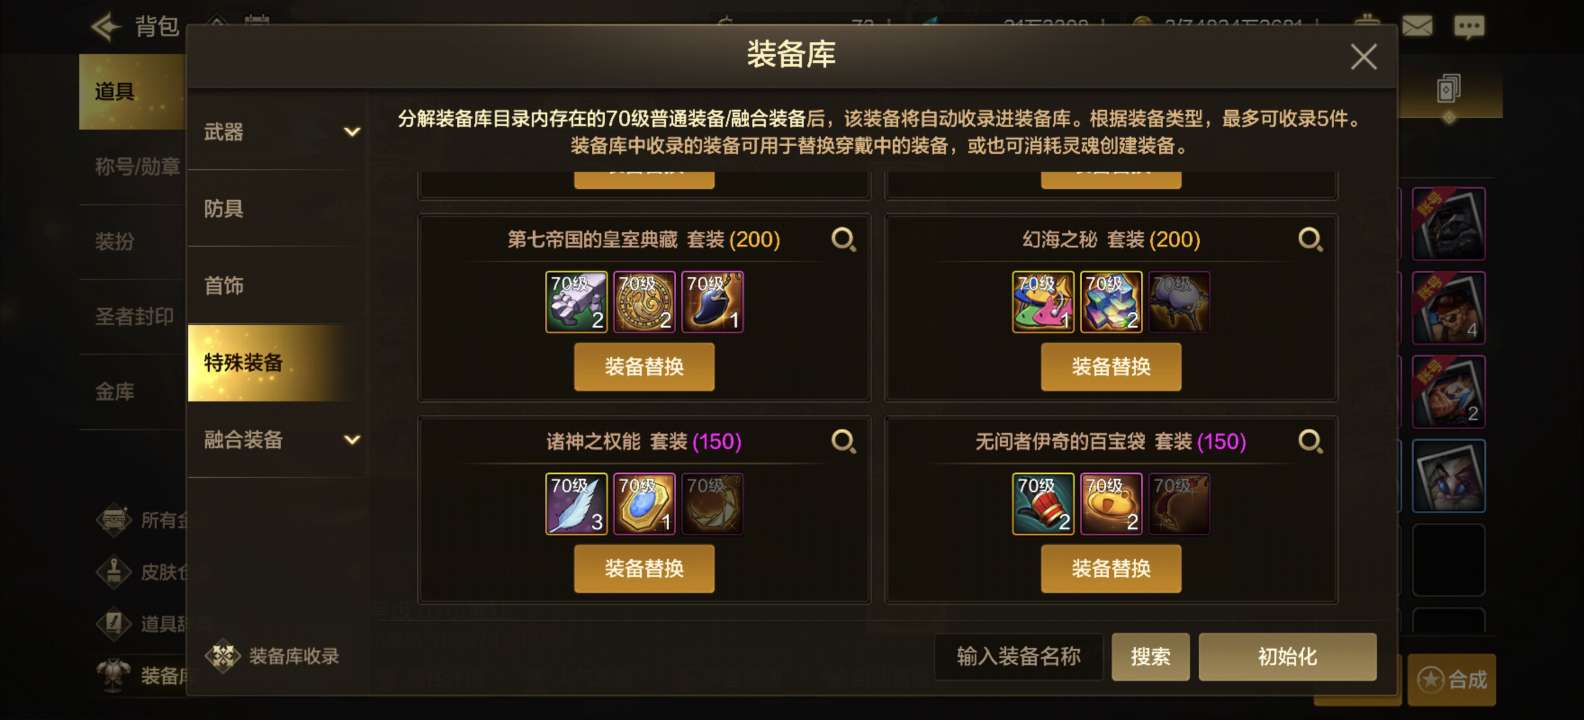The image size is (1584, 720).
Task: Click magnifier icon for 幻海之秘 set
Action: 1311,240
